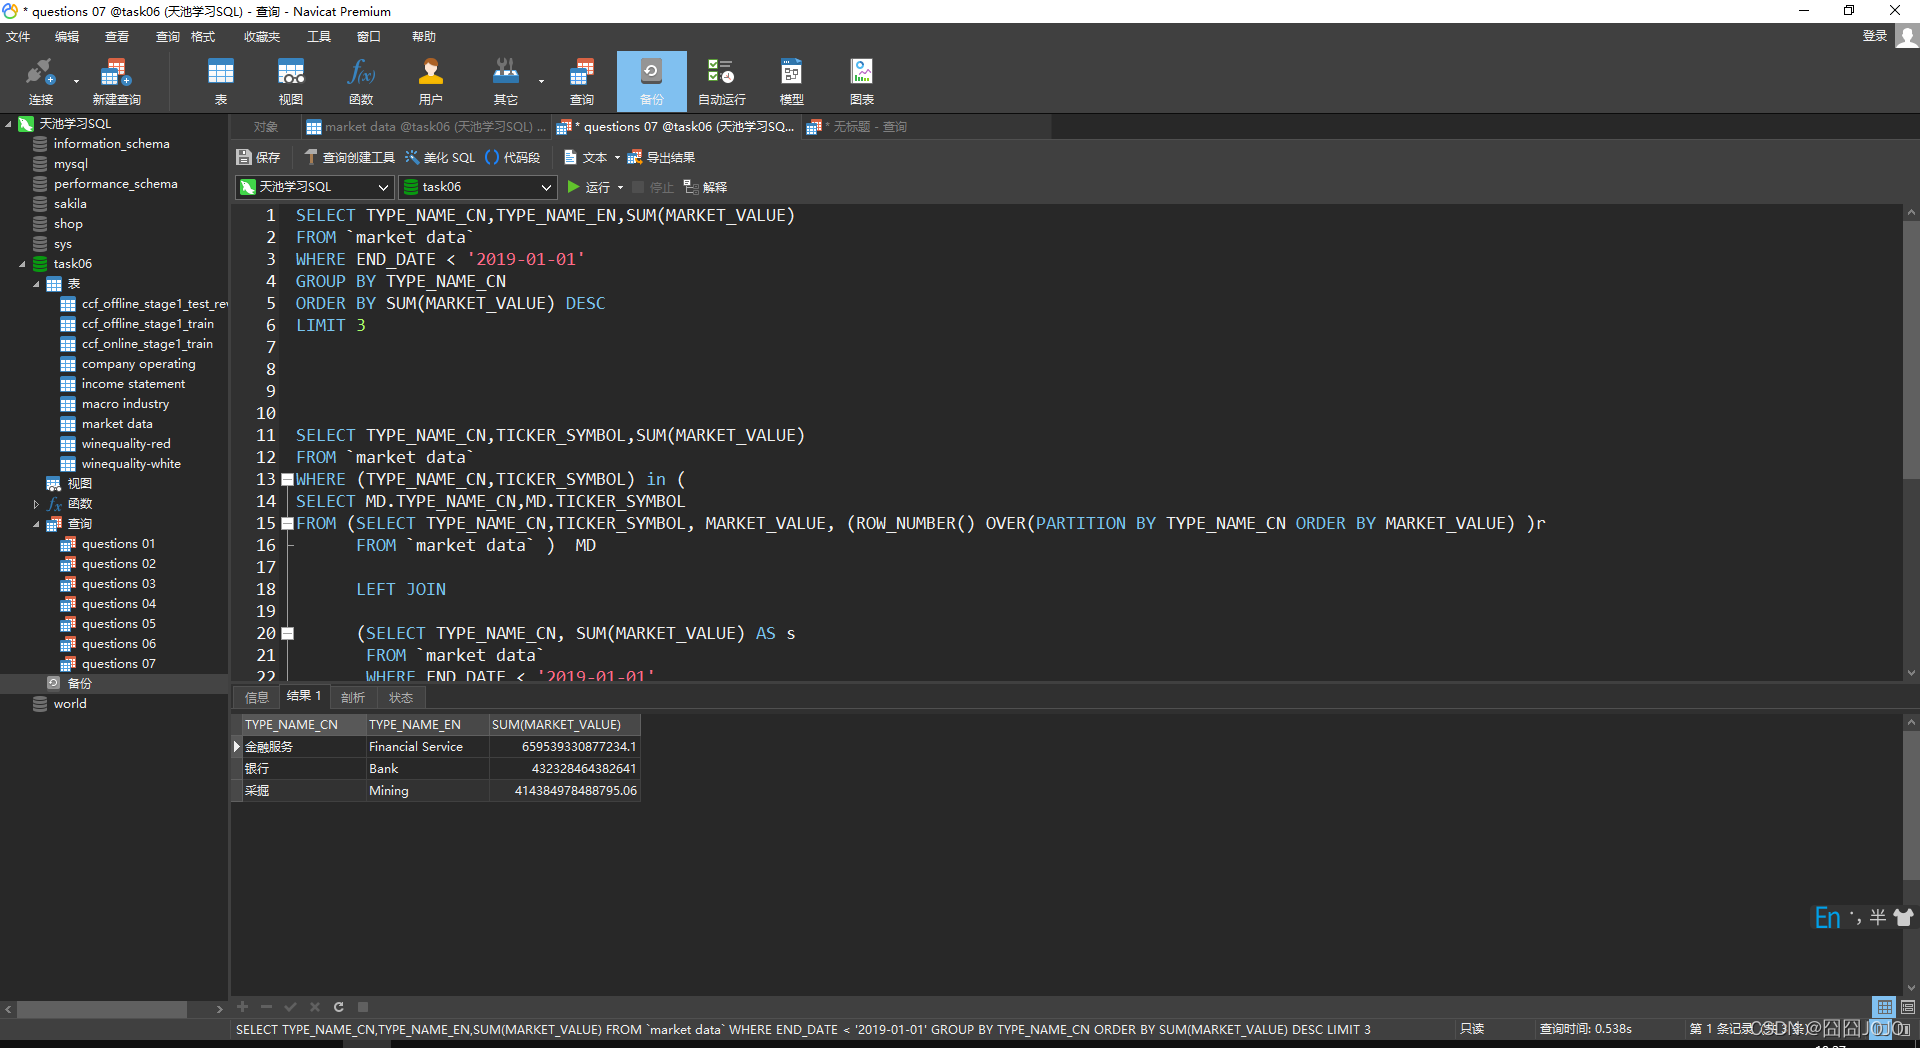Open the 自动运行 (Automation) toolbar icon

[x=722, y=81]
